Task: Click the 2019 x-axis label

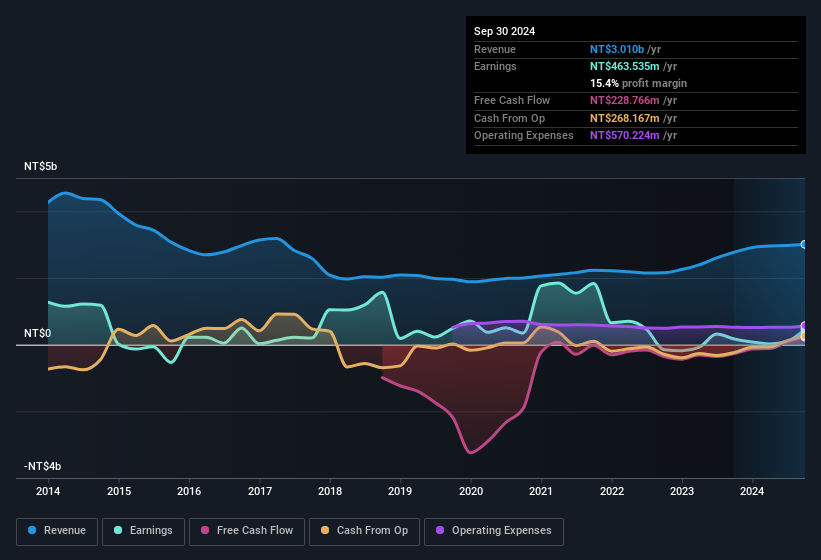Action: click(400, 491)
